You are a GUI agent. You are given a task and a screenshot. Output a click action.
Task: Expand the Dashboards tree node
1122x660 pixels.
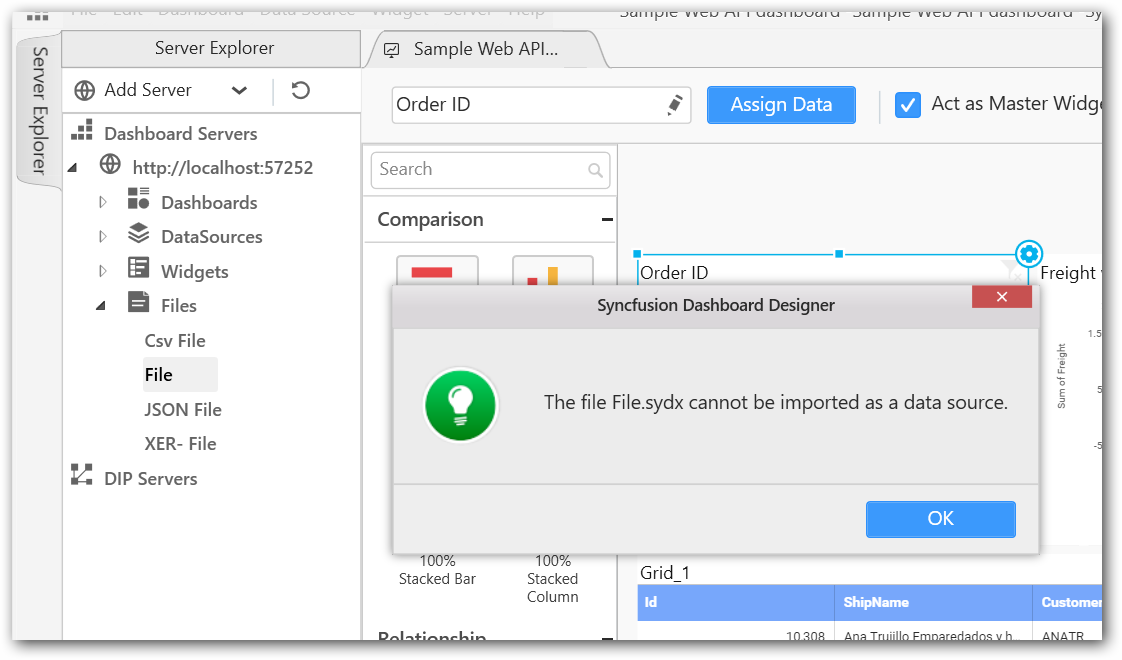click(103, 203)
